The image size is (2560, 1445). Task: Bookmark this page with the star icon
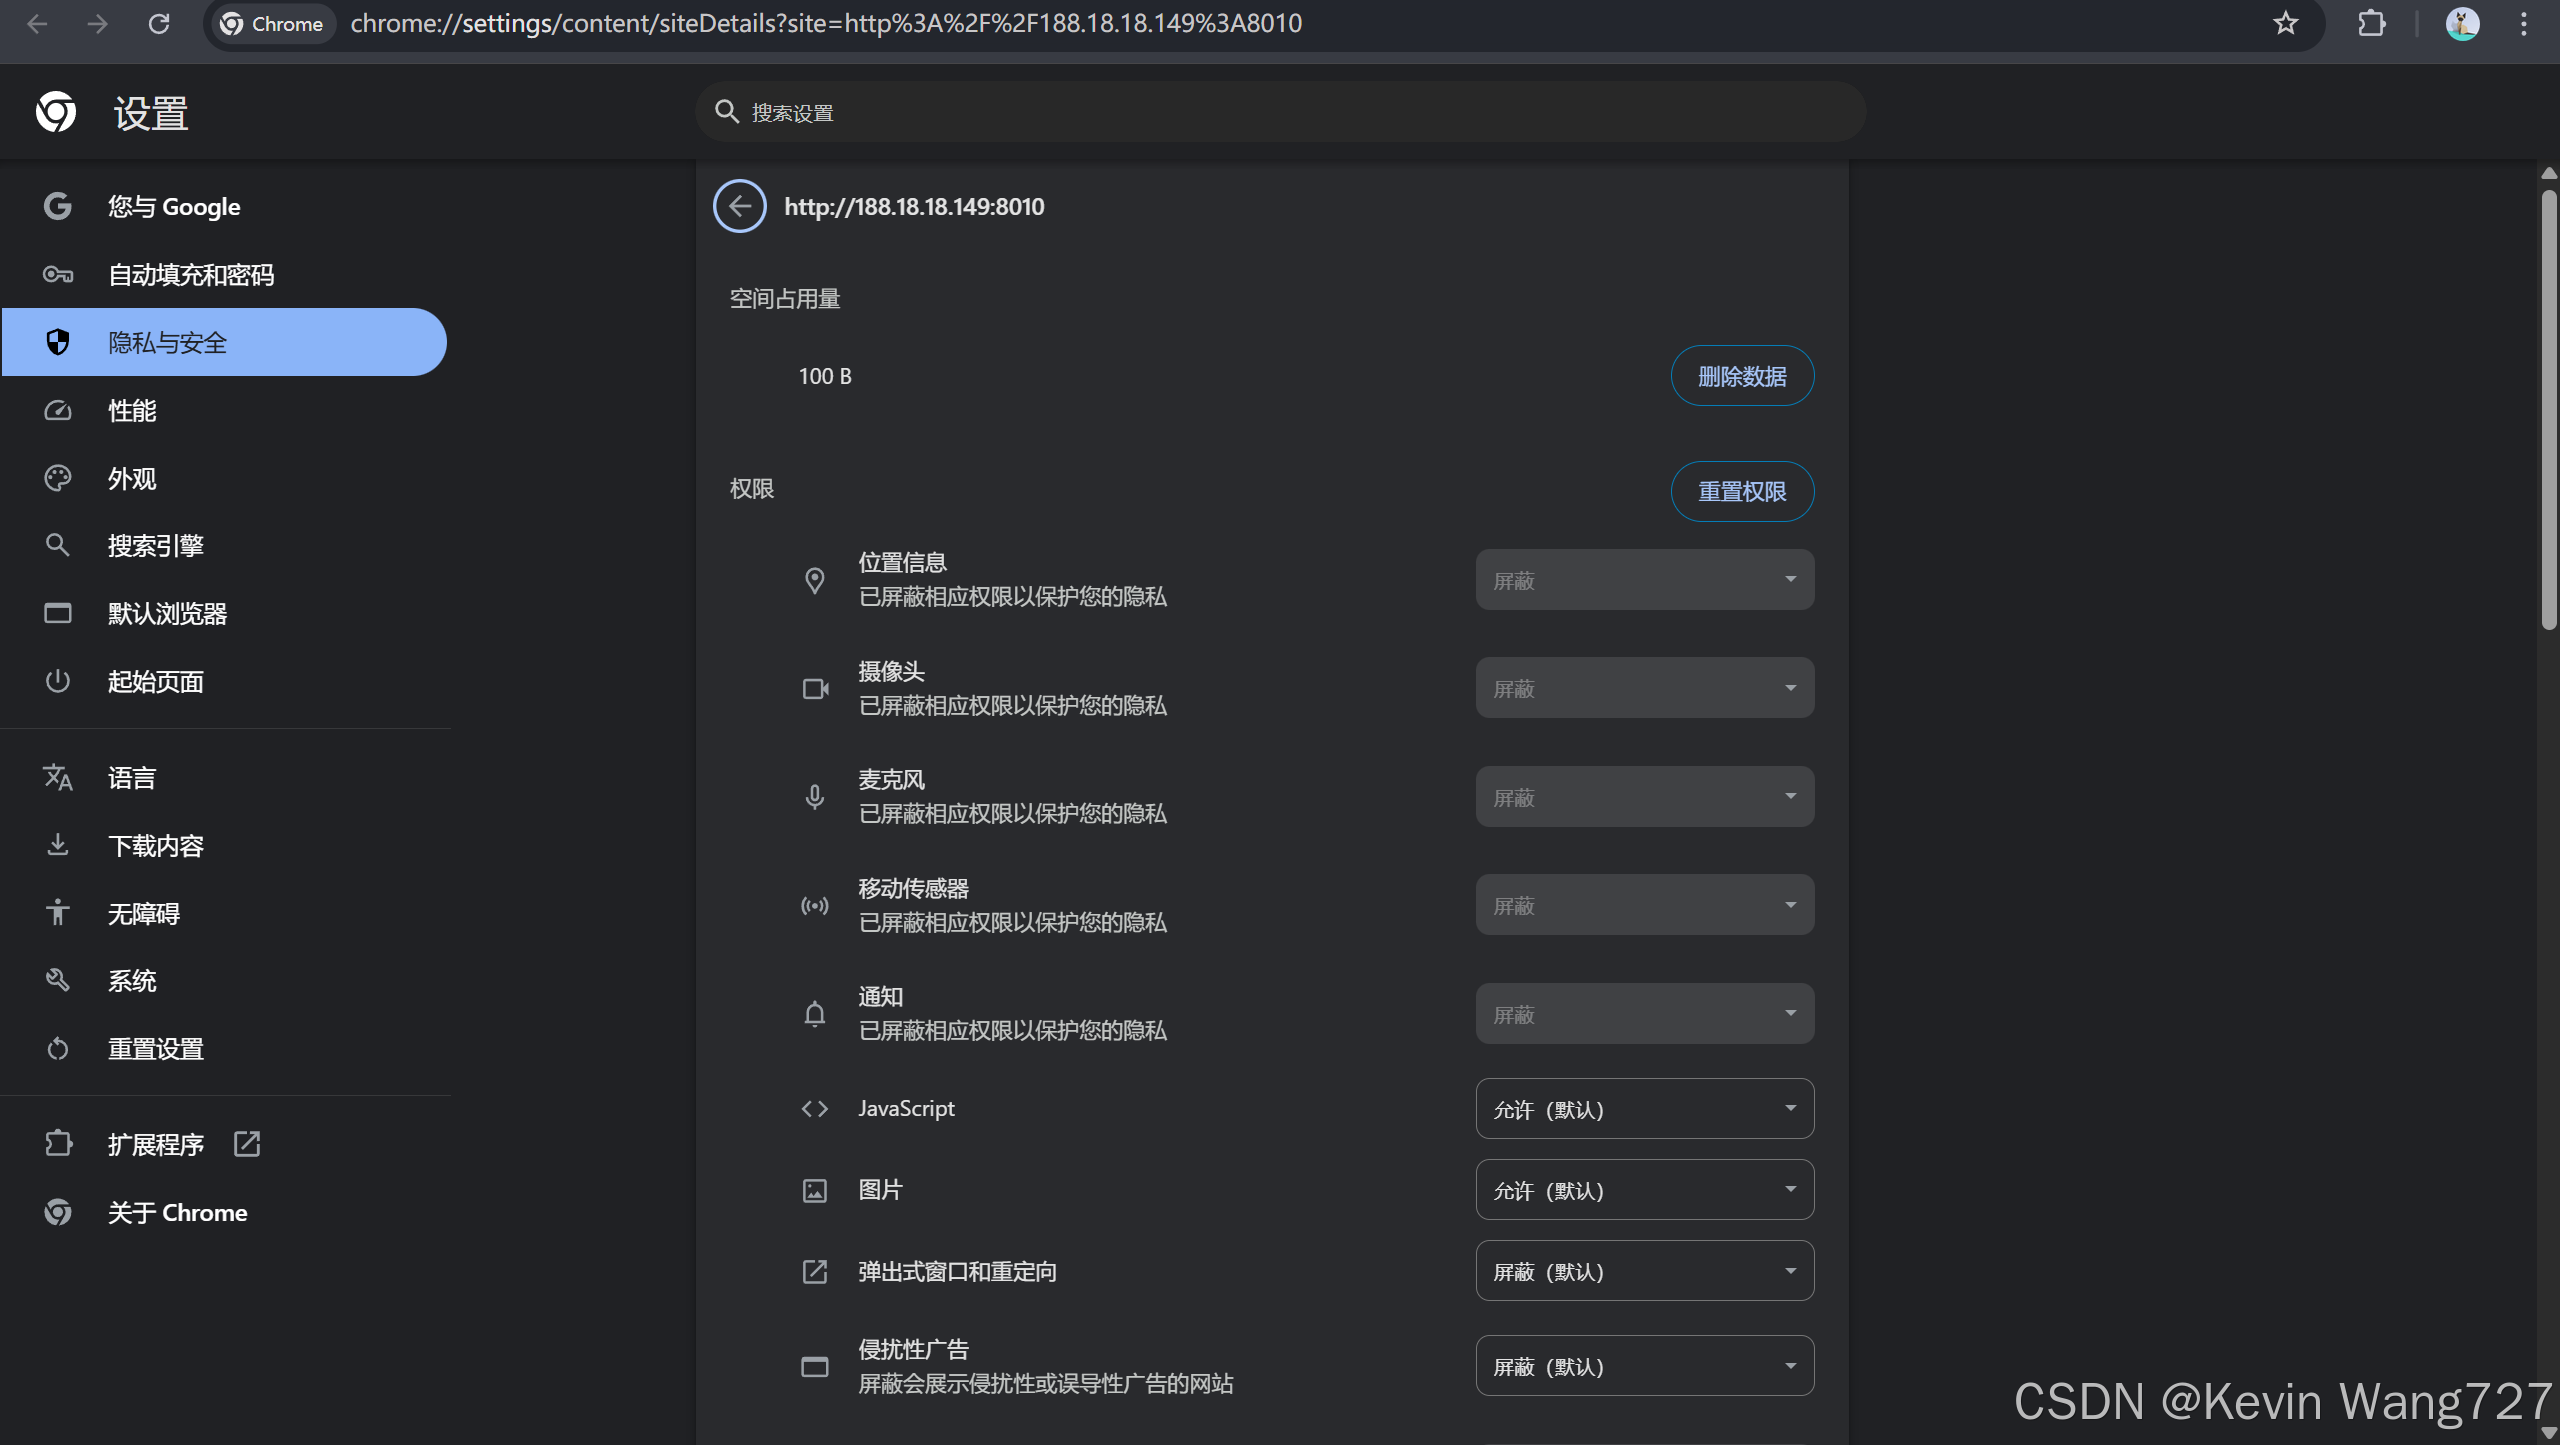[x=2285, y=23]
